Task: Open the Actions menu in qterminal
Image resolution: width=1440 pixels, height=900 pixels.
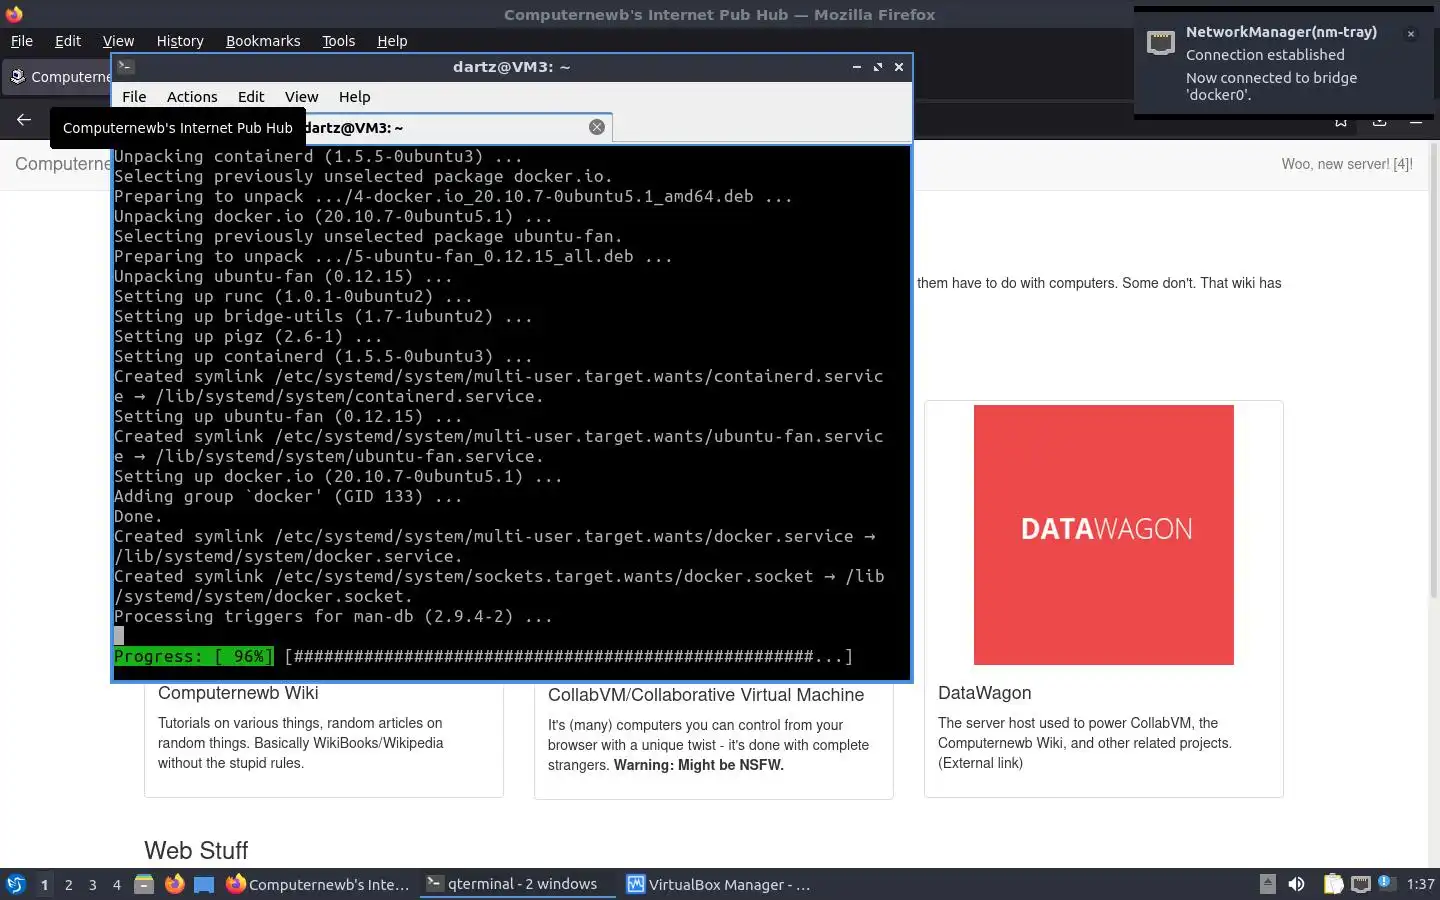Action: 192,97
